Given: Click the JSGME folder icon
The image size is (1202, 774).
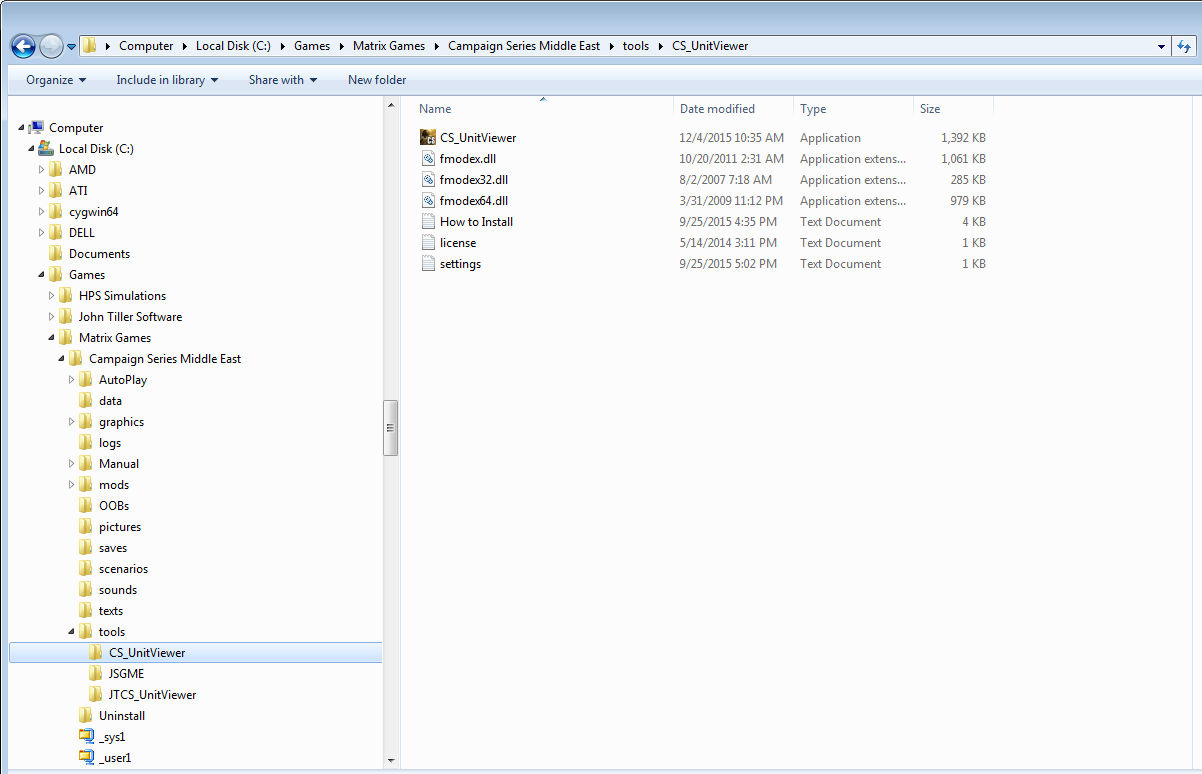Looking at the screenshot, I should [x=96, y=674].
